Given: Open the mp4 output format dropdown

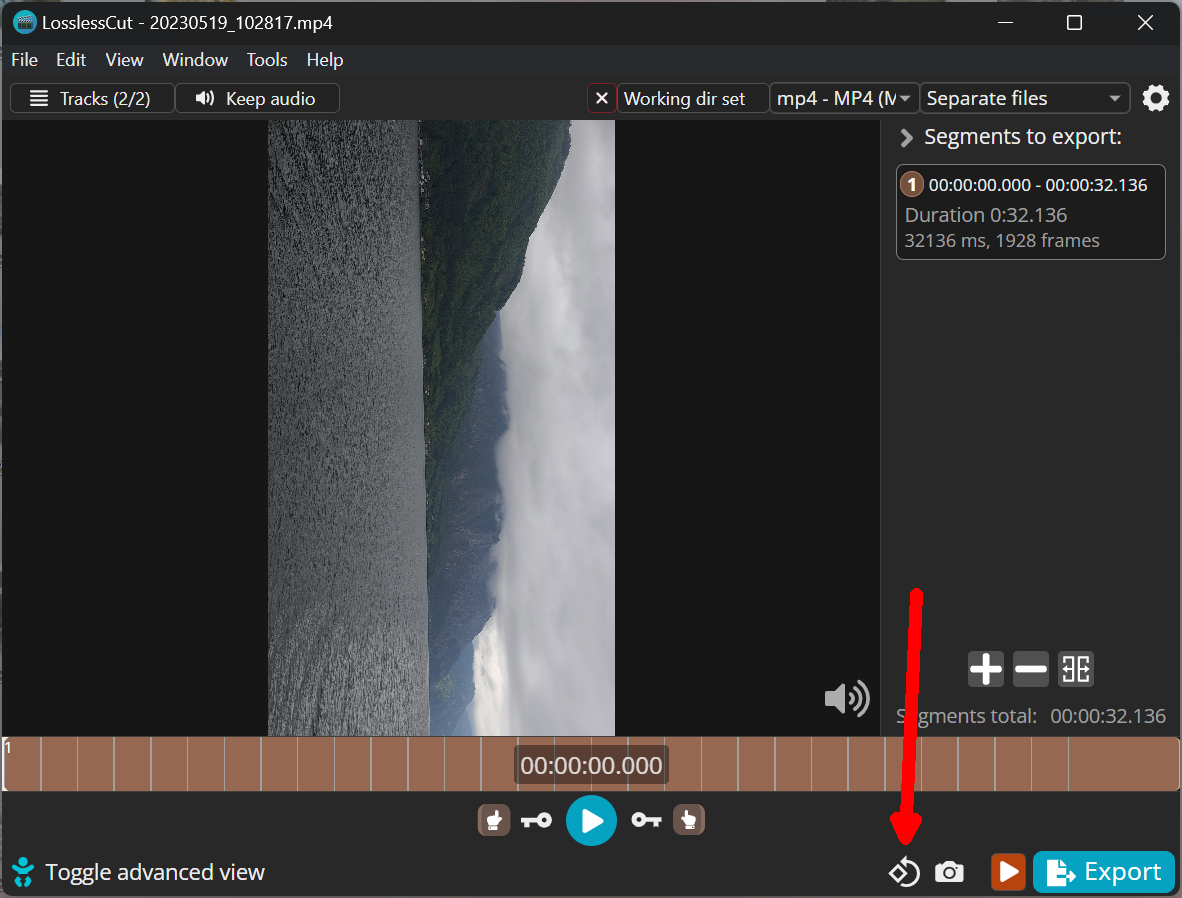Looking at the screenshot, I should [x=845, y=98].
